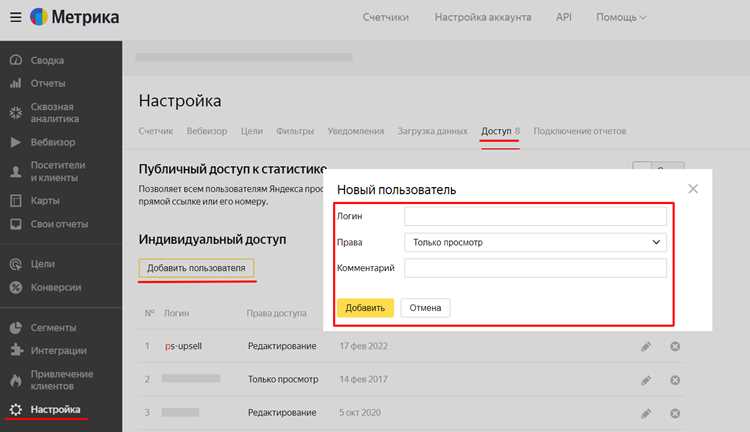
Task: Switch to the Фильтры tab
Action: click(x=295, y=131)
